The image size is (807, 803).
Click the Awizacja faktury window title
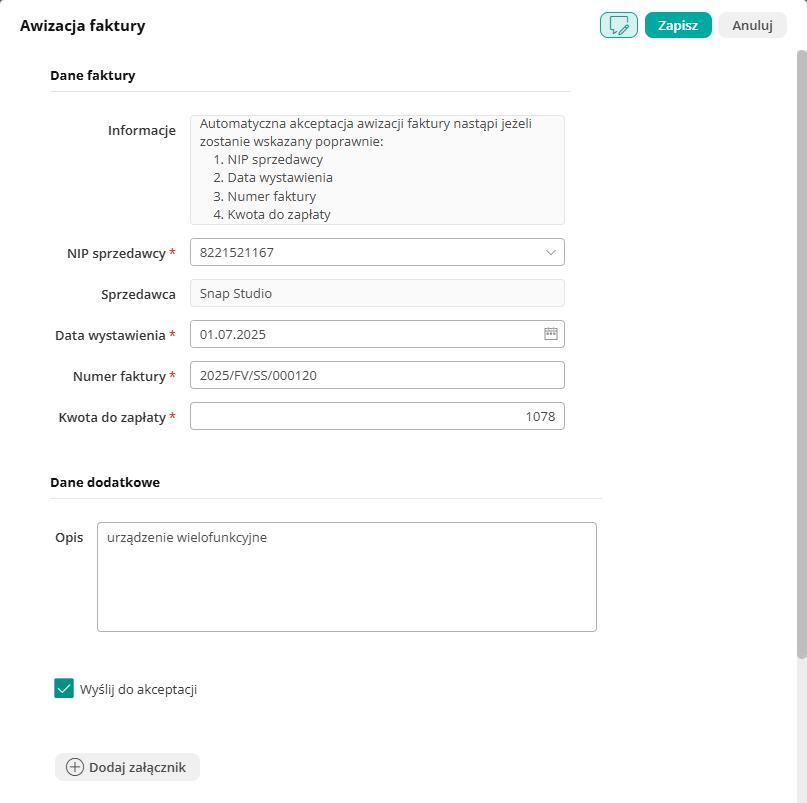(x=83, y=26)
